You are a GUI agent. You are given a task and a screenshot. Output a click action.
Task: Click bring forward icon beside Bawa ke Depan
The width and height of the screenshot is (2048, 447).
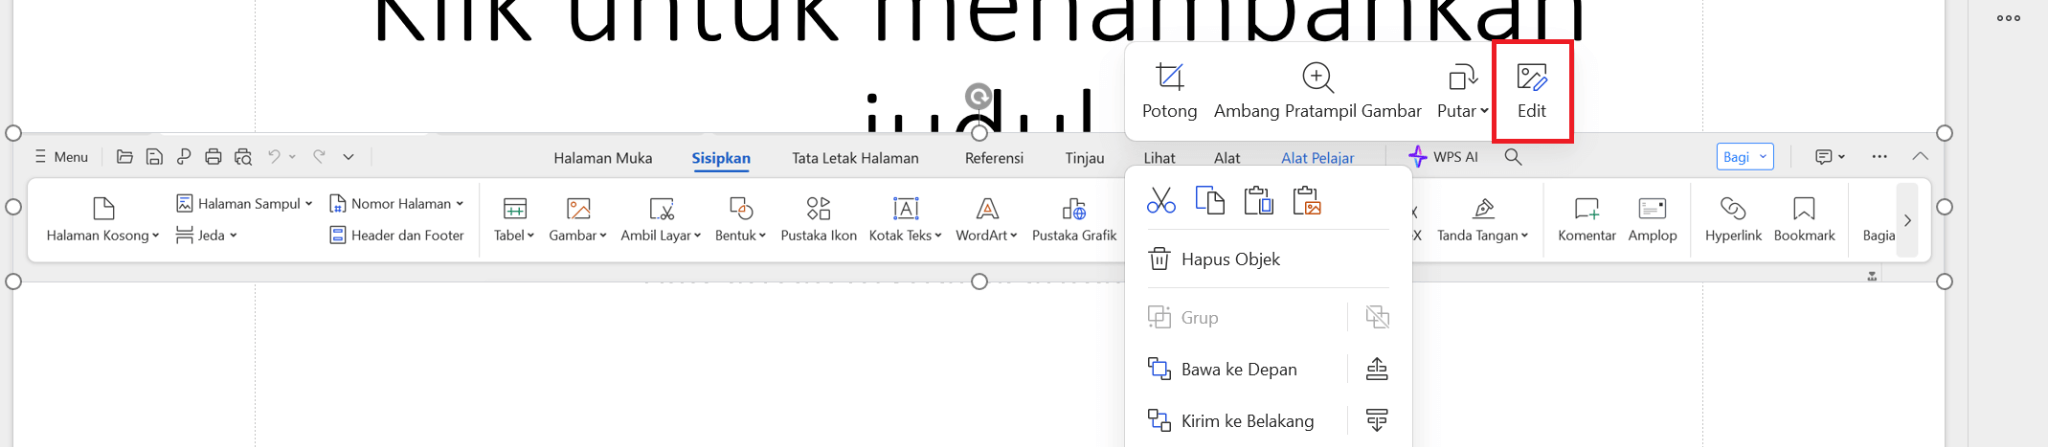tap(1377, 369)
